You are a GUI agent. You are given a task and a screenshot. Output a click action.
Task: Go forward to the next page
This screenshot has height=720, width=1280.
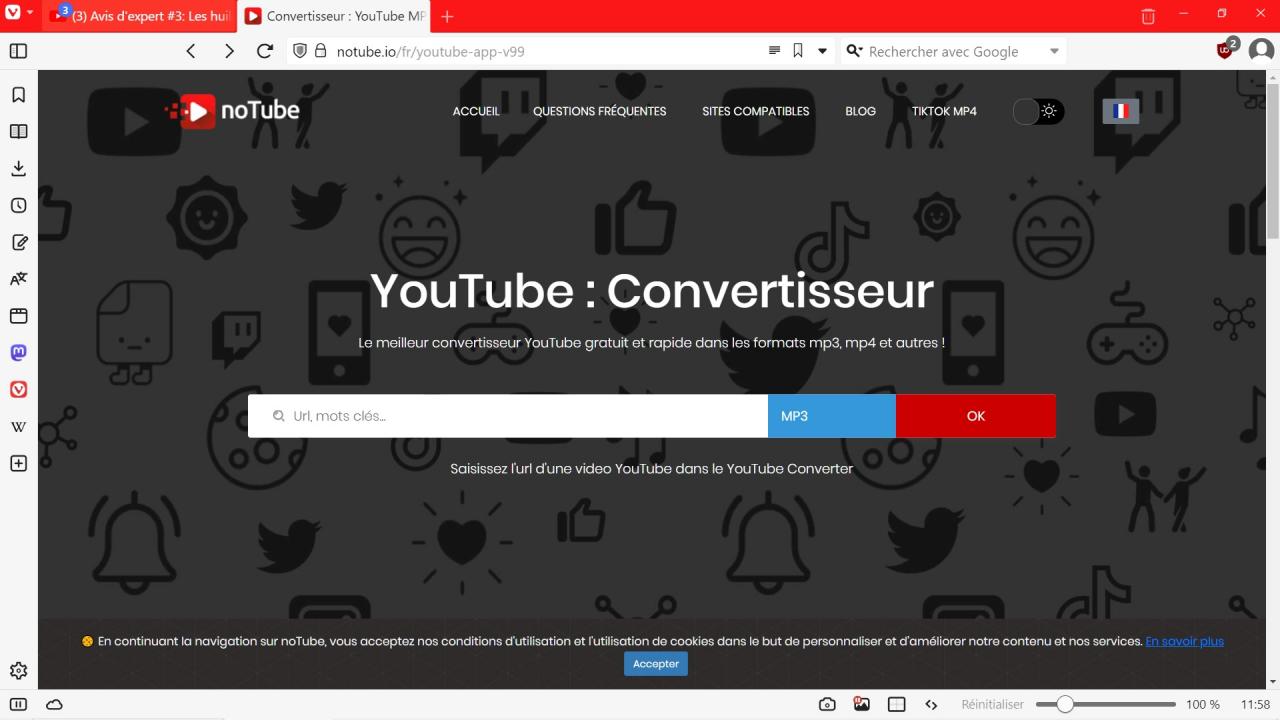point(229,51)
